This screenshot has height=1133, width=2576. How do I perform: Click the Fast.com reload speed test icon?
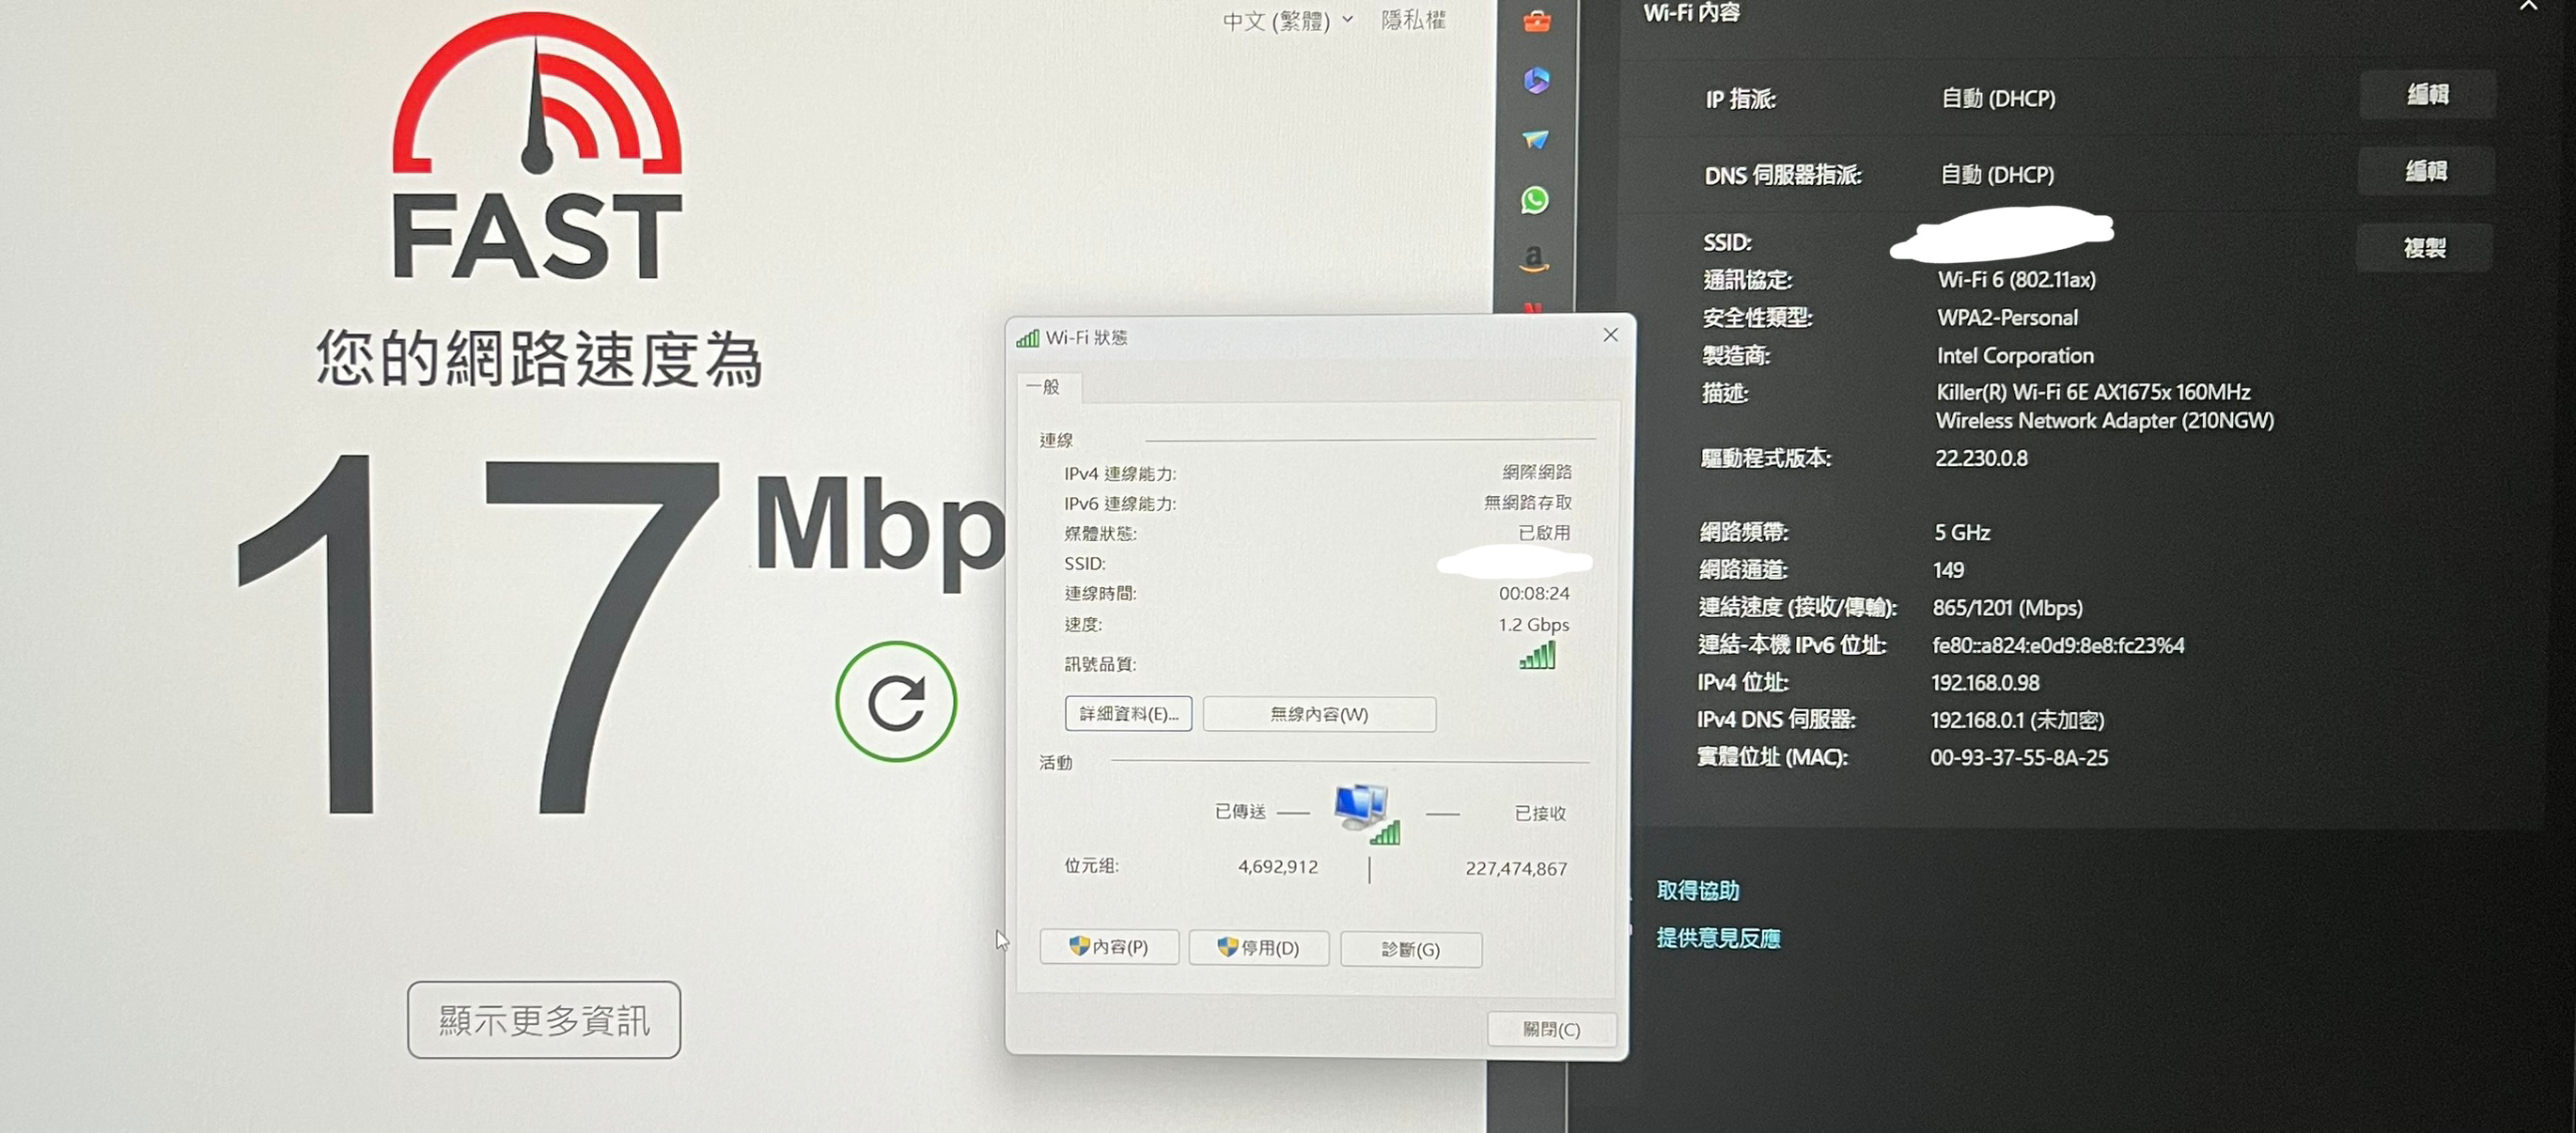pos(896,701)
